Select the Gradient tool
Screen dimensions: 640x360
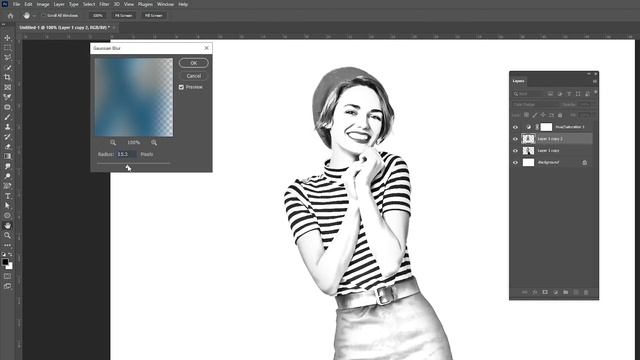click(7, 156)
